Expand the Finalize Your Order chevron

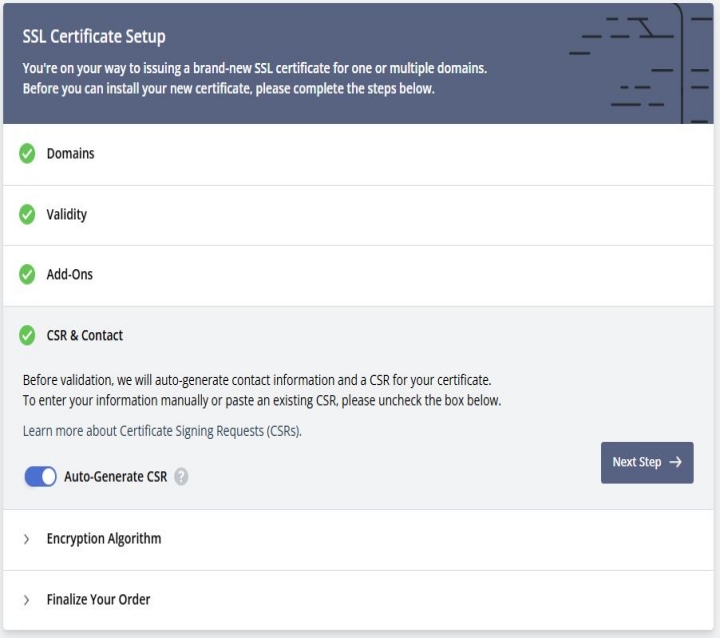[27, 600]
